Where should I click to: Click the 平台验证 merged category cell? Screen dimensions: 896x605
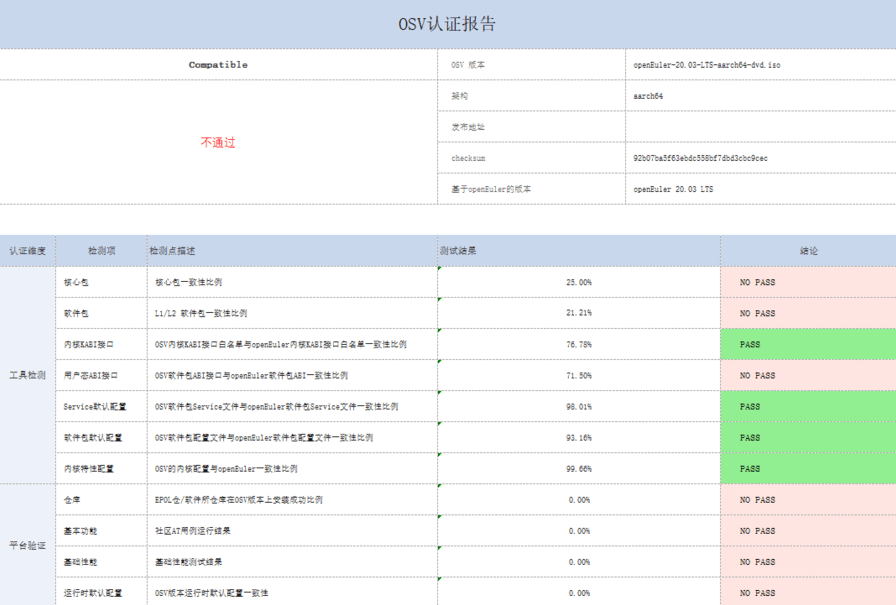point(28,546)
